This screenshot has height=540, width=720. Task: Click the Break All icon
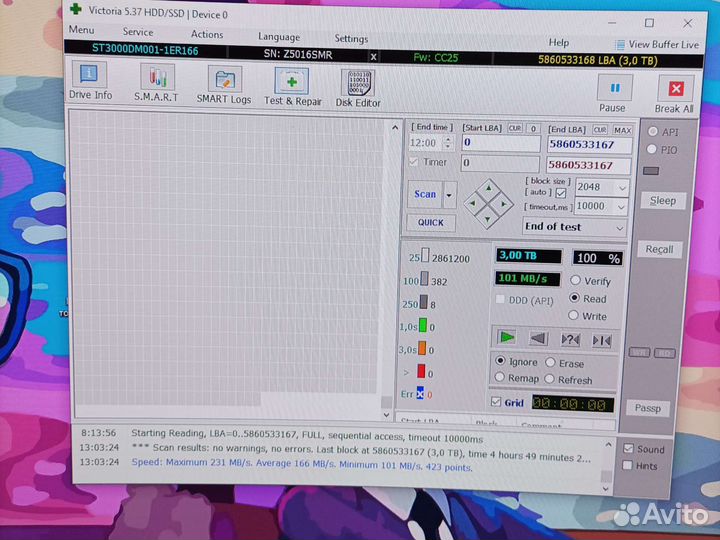click(x=674, y=94)
